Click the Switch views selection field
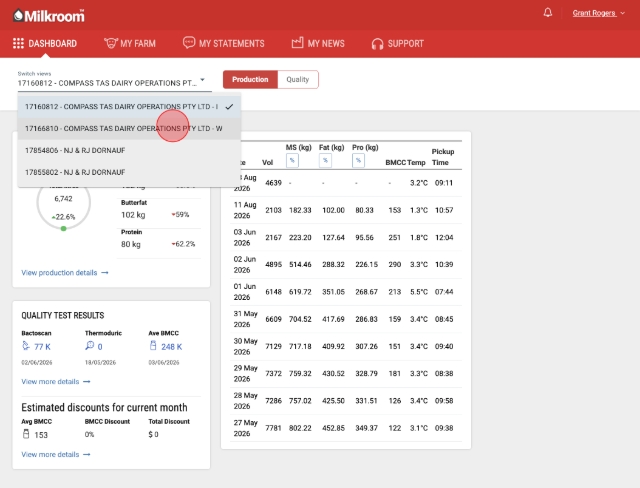 (x=114, y=83)
